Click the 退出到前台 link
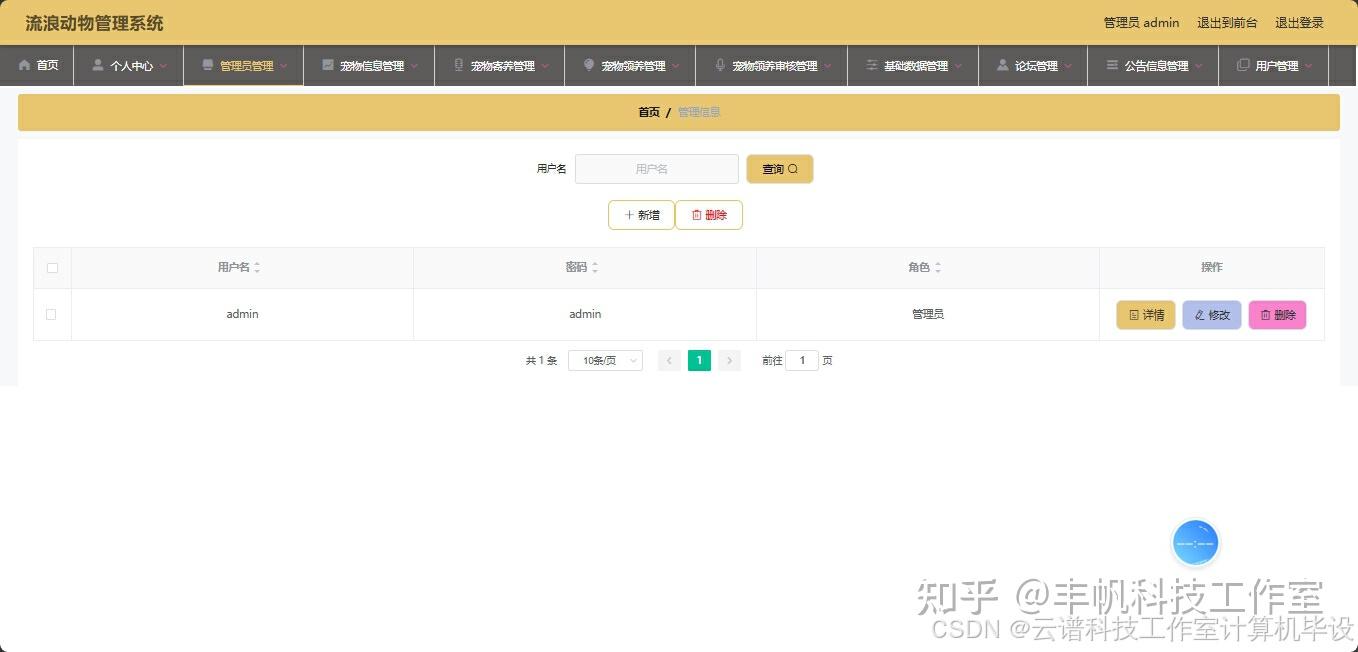1358x652 pixels. click(x=1227, y=23)
